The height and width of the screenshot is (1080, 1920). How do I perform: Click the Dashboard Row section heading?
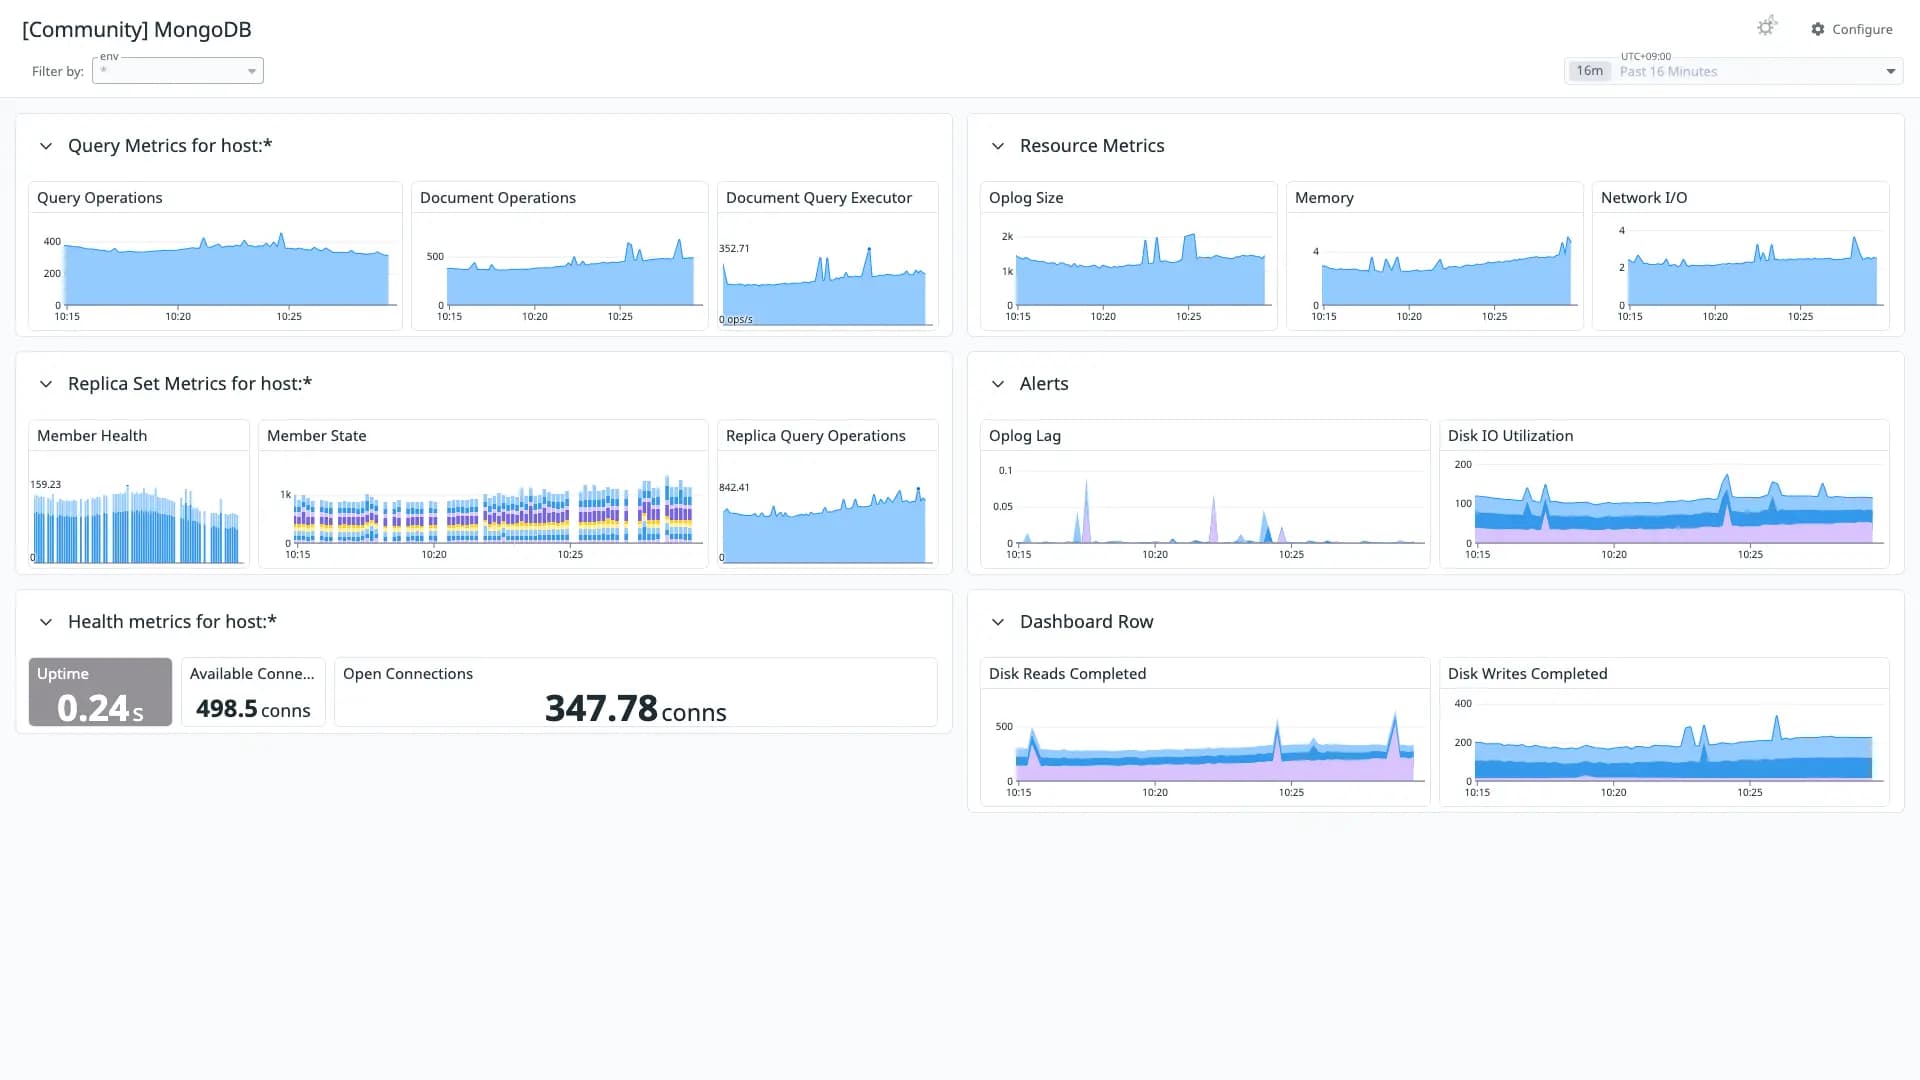pyautogui.click(x=1087, y=622)
